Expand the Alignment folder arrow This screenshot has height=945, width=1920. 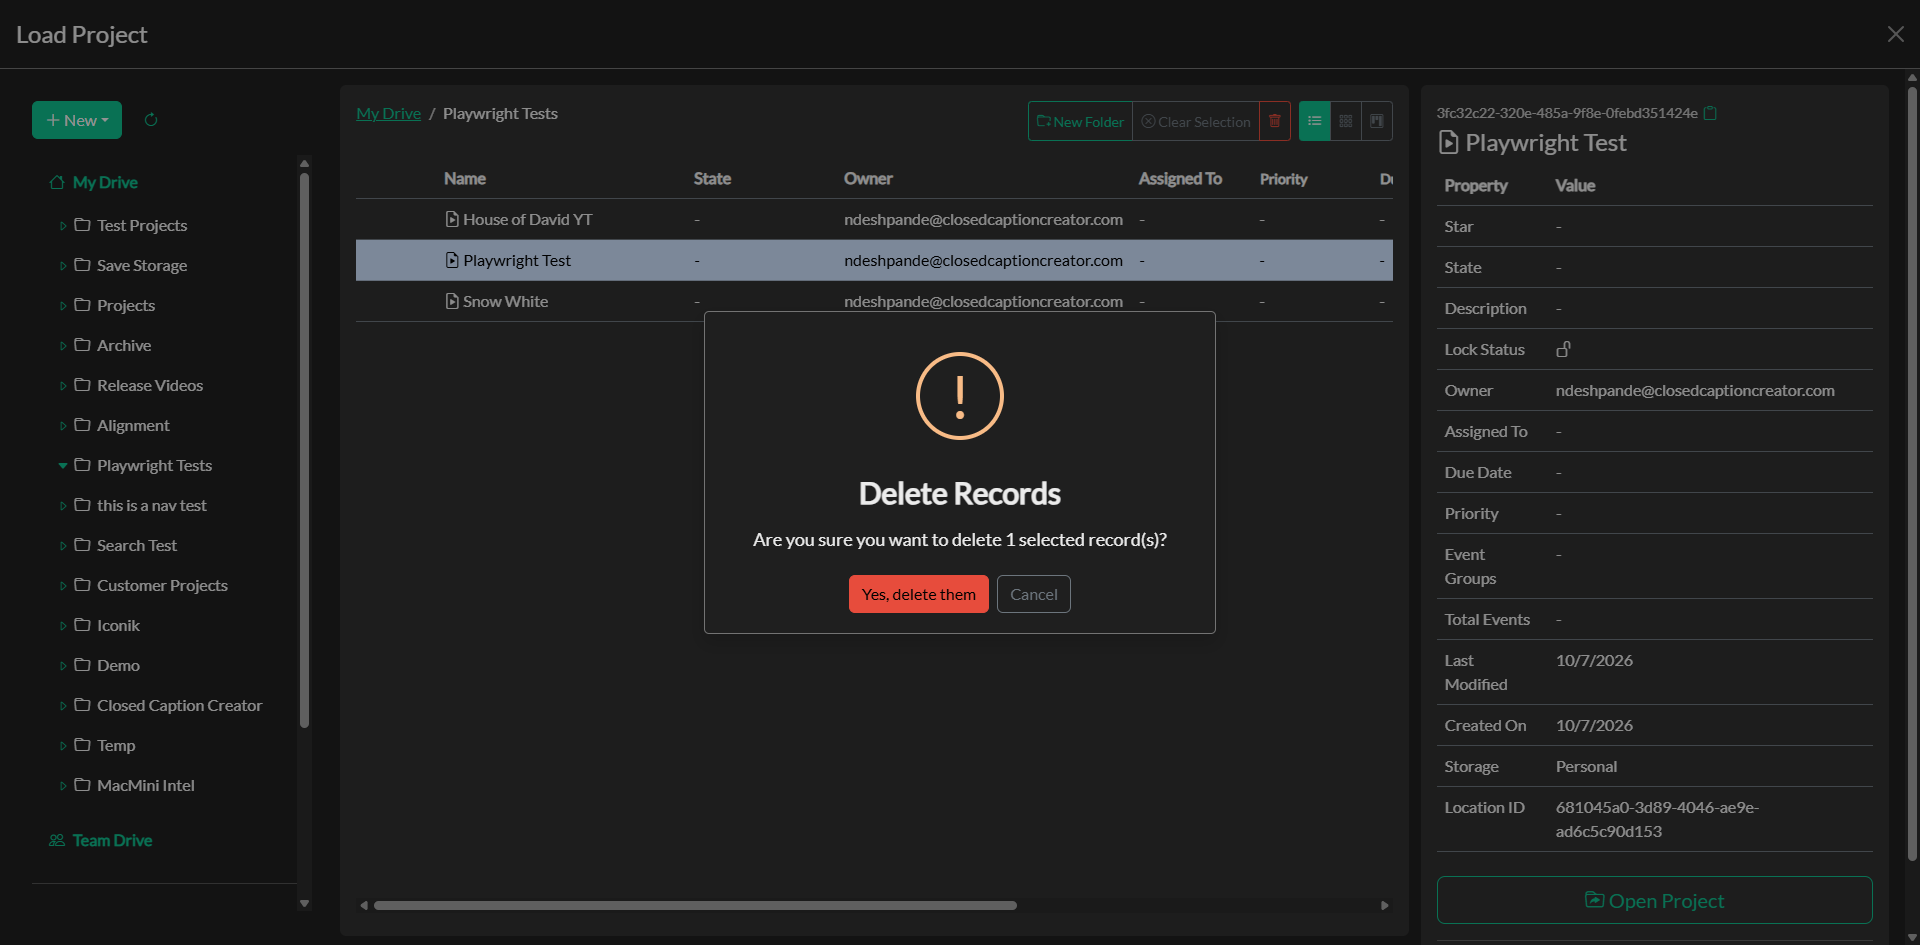[x=63, y=426]
